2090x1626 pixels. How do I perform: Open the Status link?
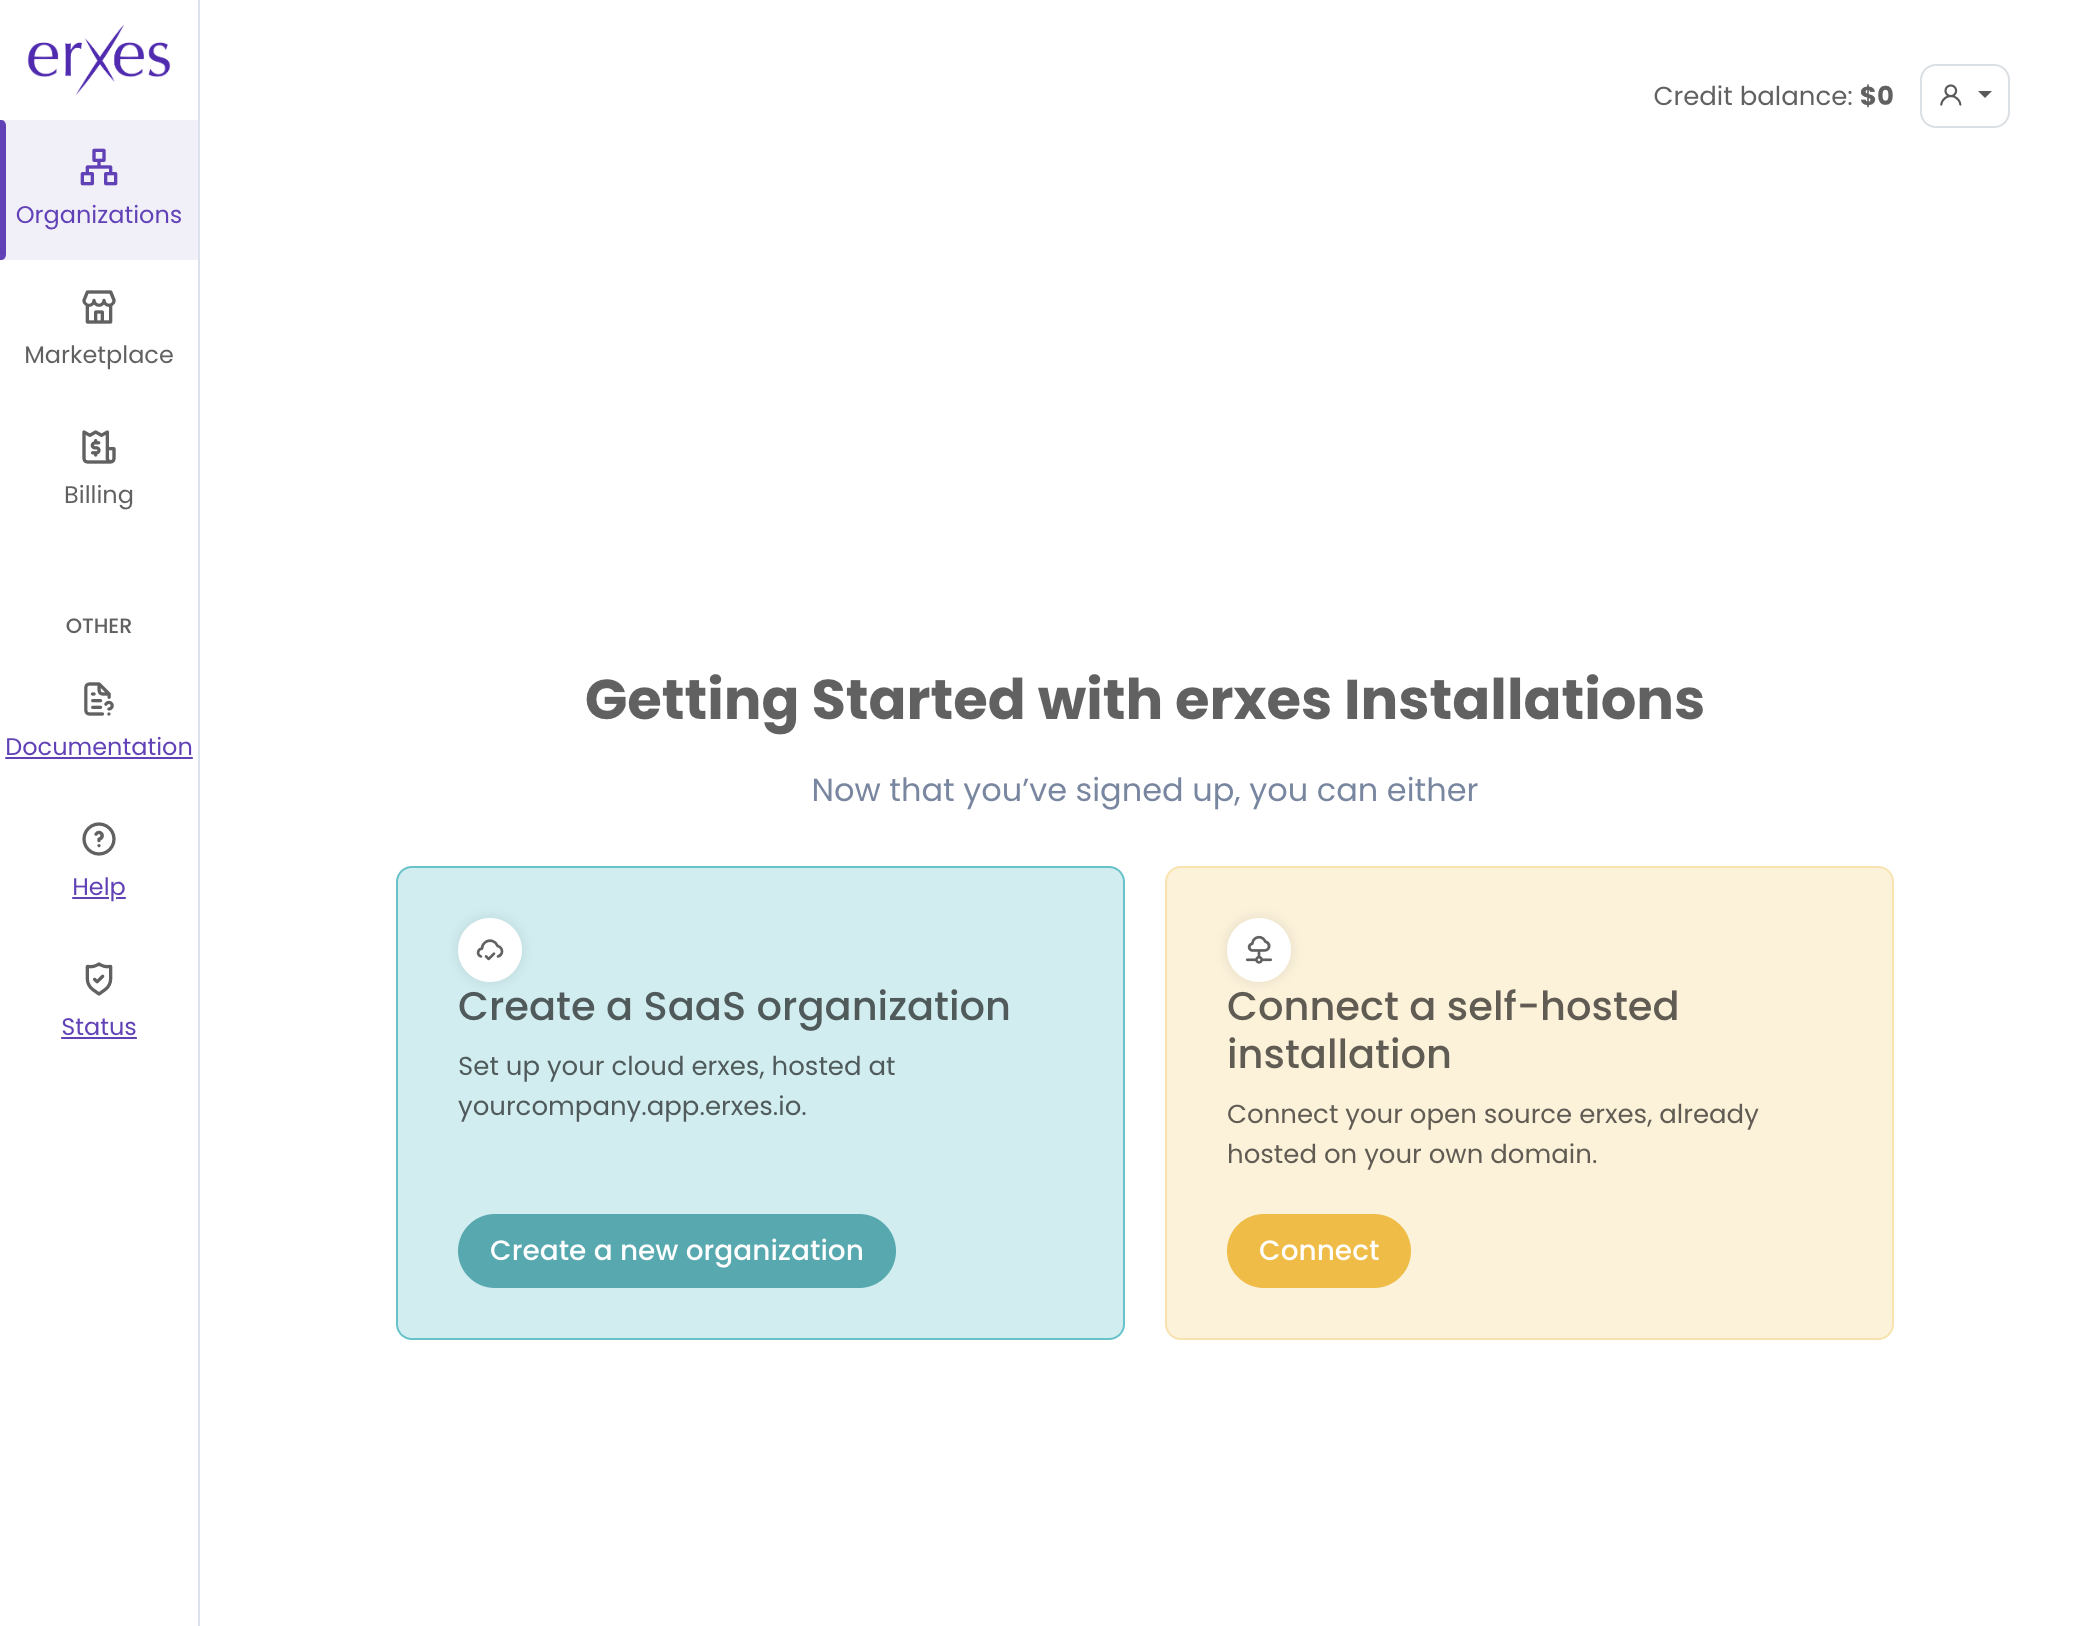point(99,1027)
